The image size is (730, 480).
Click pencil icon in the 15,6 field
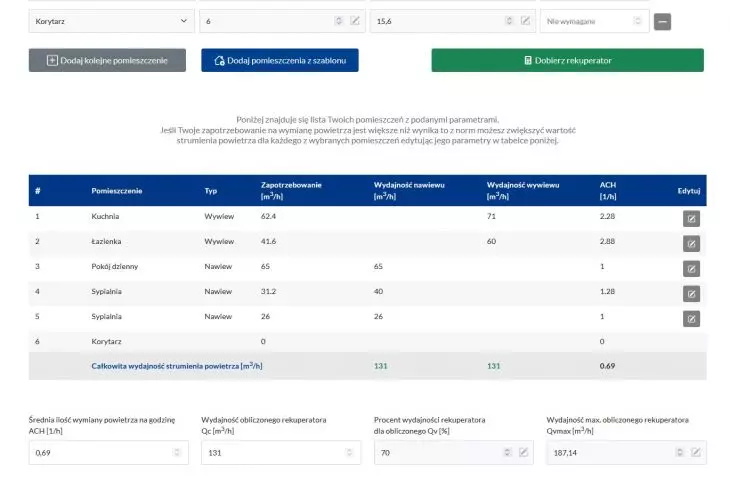[x=525, y=20]
